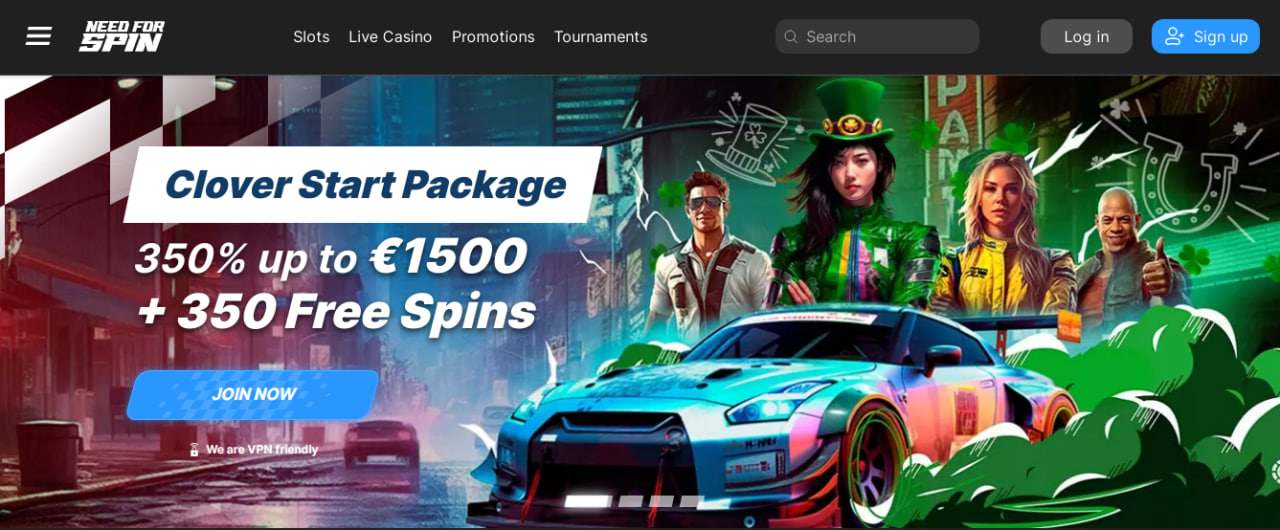This screenshot has height=530, width=1280.
Task: Open the Slots section
Action: pyautogui.click(x=311, y=37)
